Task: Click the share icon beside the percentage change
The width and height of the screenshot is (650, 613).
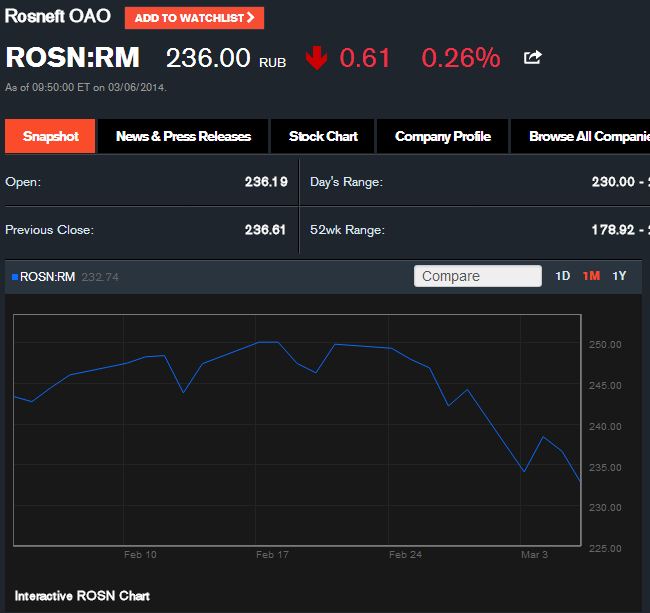Action: [x=532, y=58]
